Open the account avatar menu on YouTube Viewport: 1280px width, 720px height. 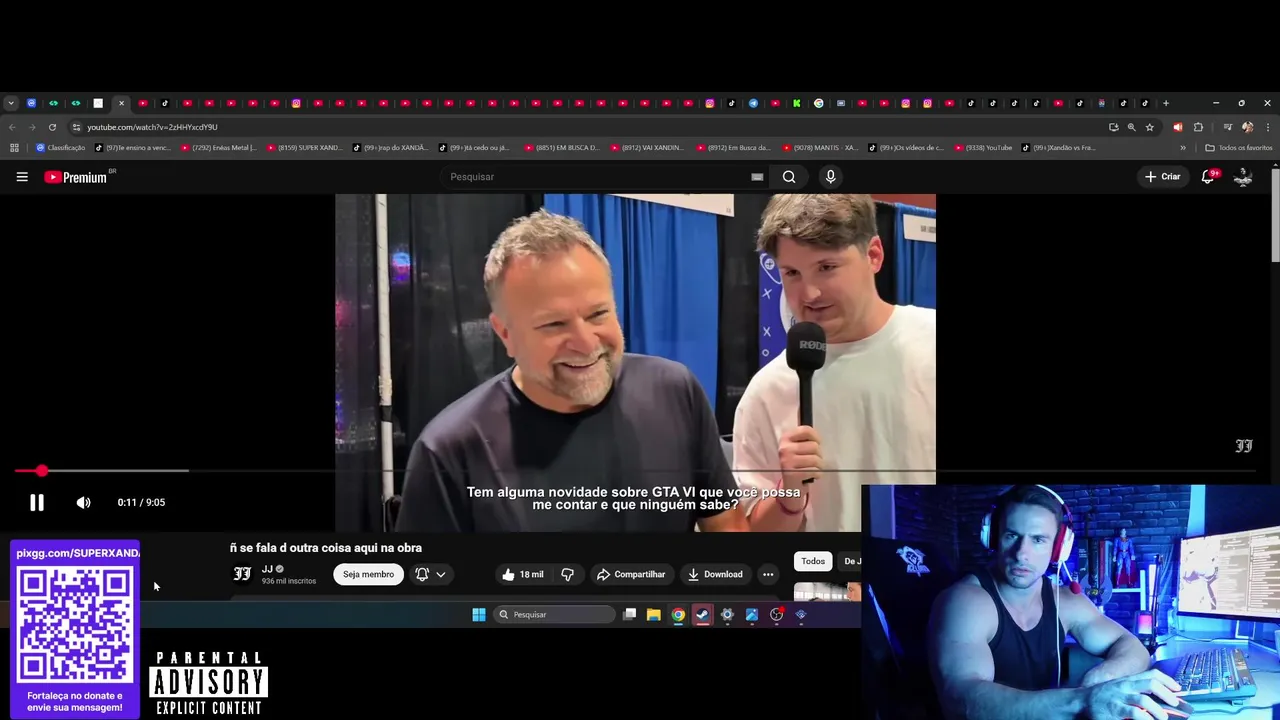point(1243,177)
